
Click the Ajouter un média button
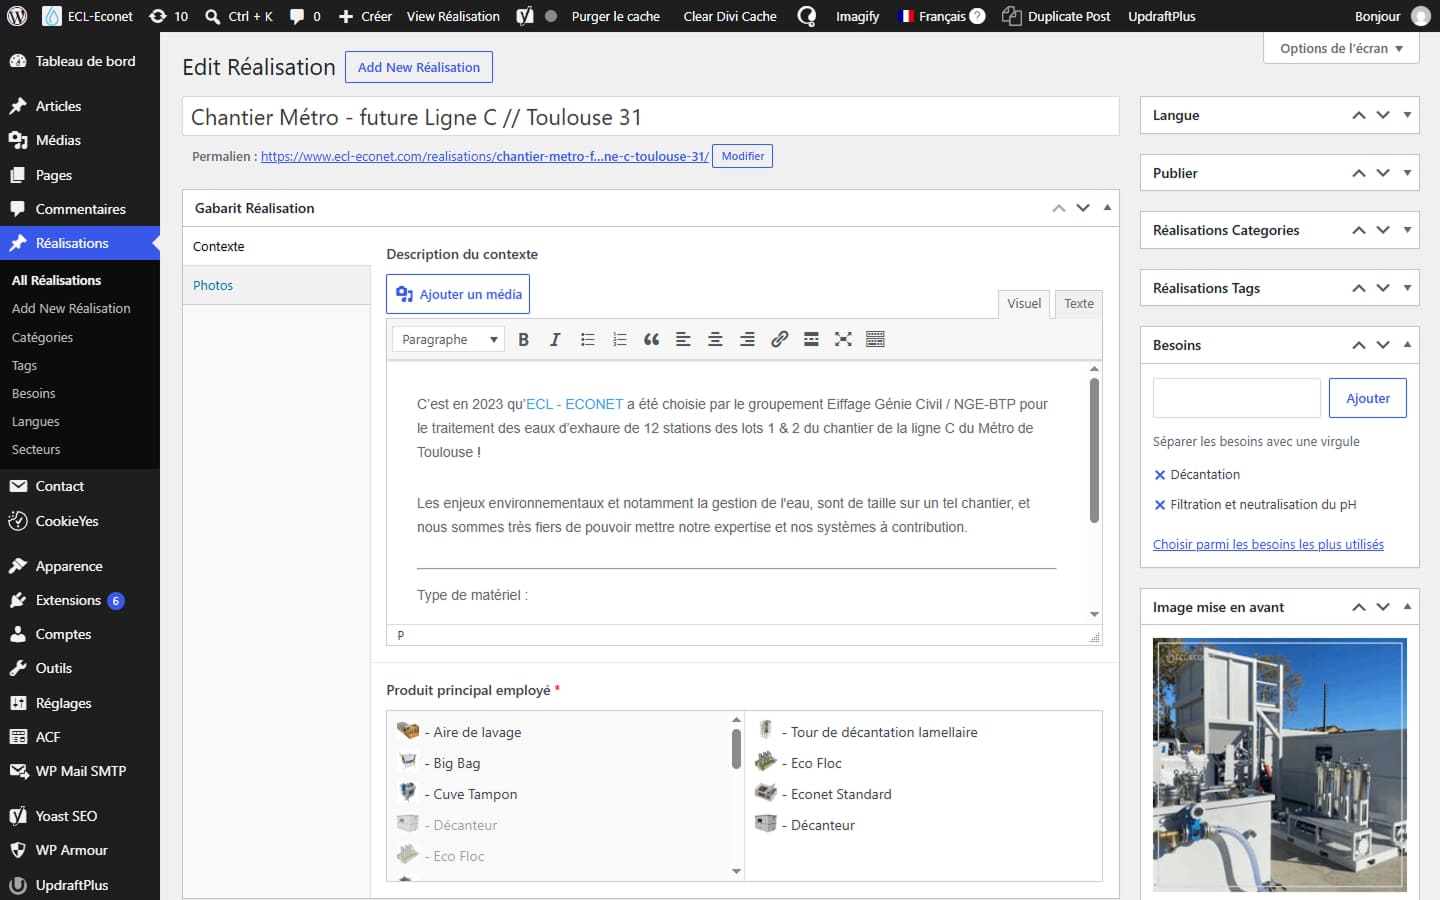pos(458,294)
